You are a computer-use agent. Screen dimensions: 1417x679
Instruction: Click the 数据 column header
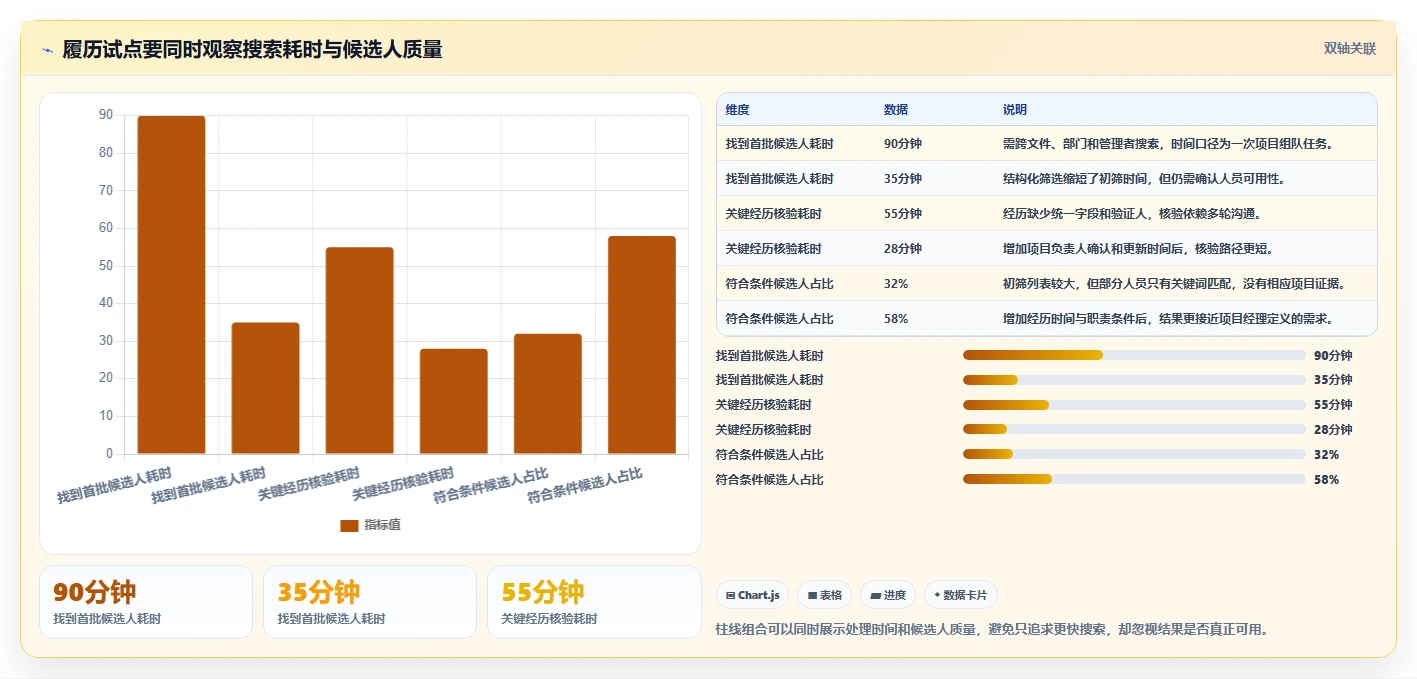(x=896, y=110)
